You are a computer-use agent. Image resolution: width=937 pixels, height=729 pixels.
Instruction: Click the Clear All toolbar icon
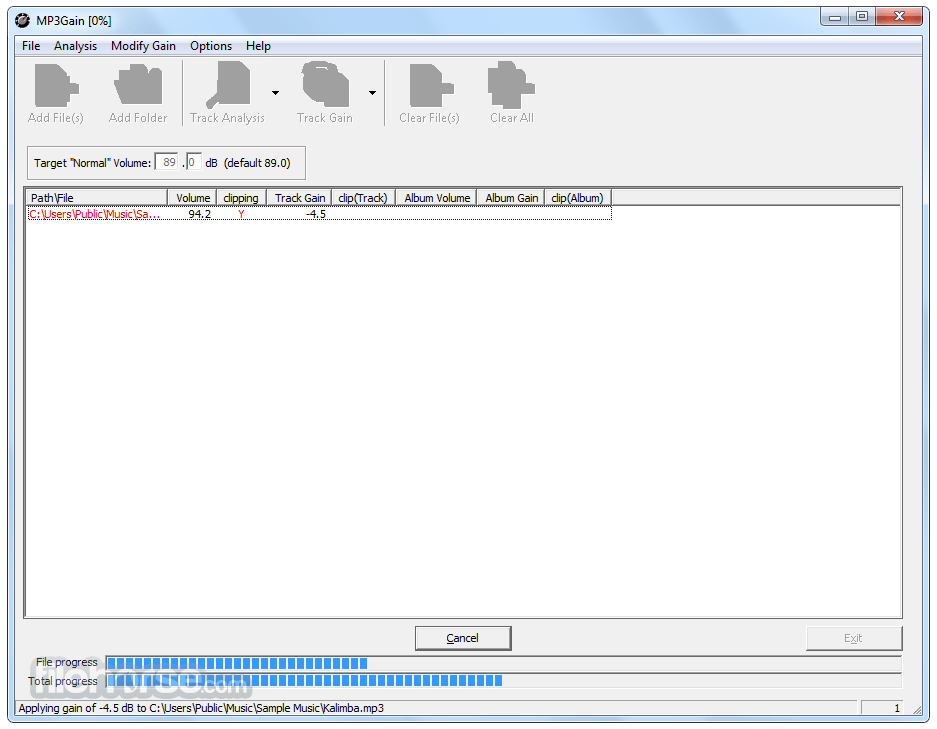[x=512, y=85]
